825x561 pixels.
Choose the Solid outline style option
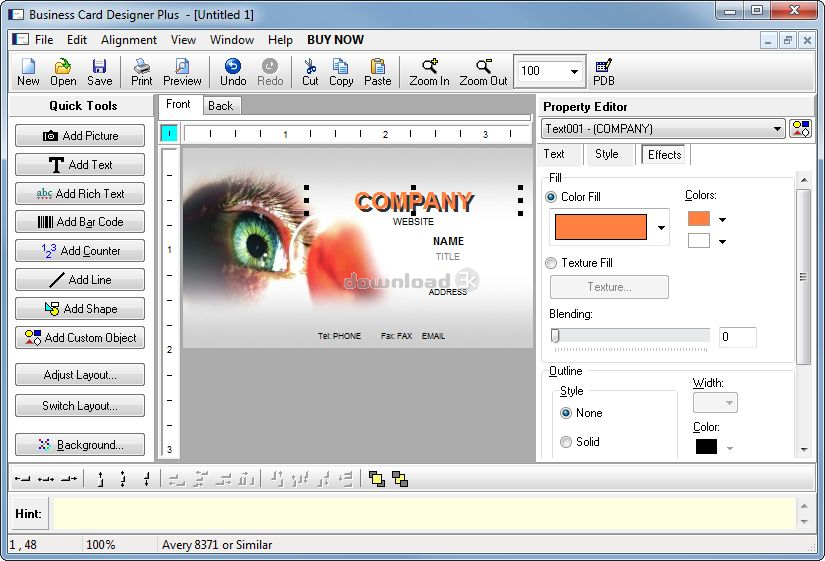[x=566, y=441]
